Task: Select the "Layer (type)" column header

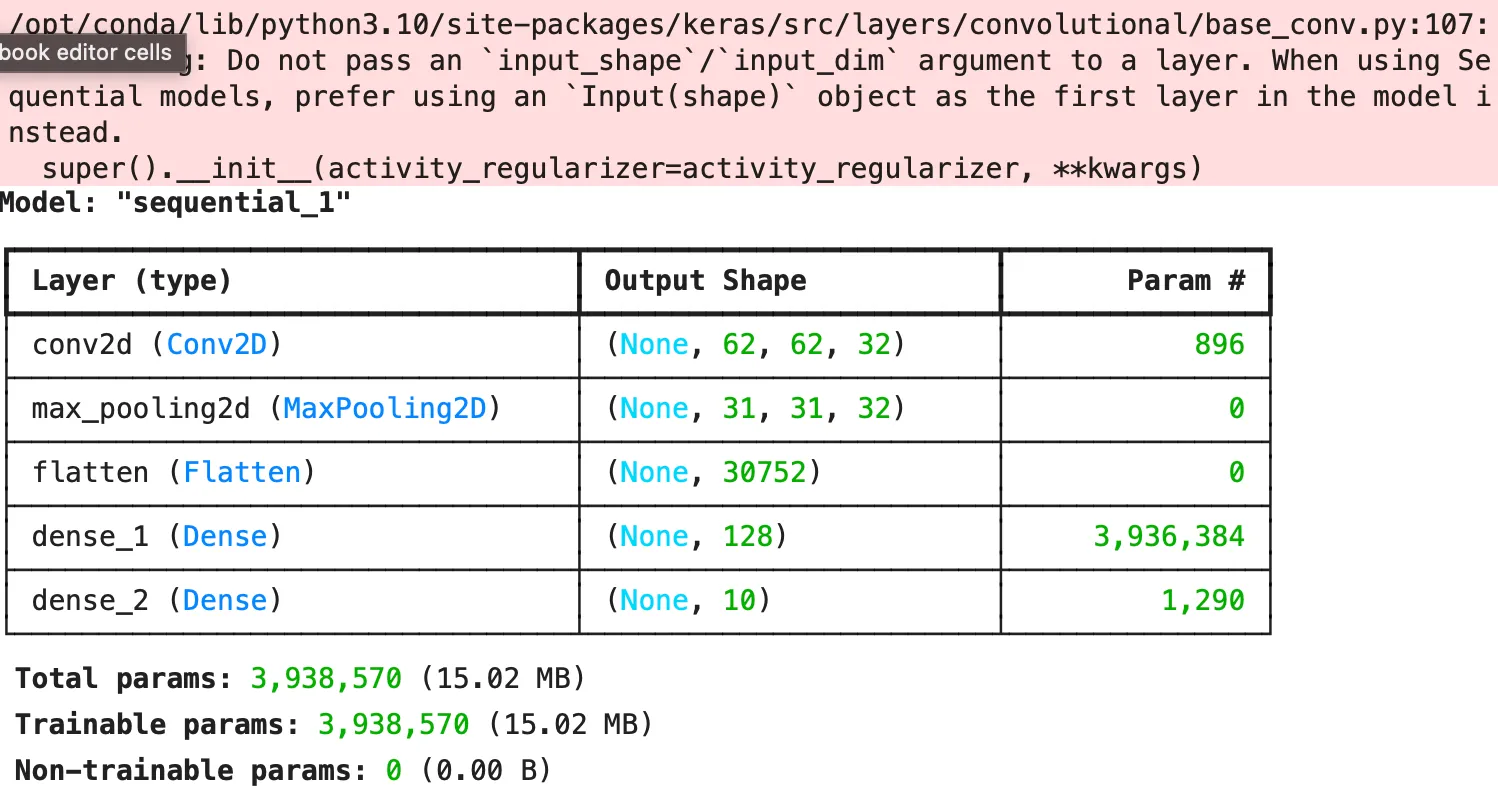Action: [132, 281]
